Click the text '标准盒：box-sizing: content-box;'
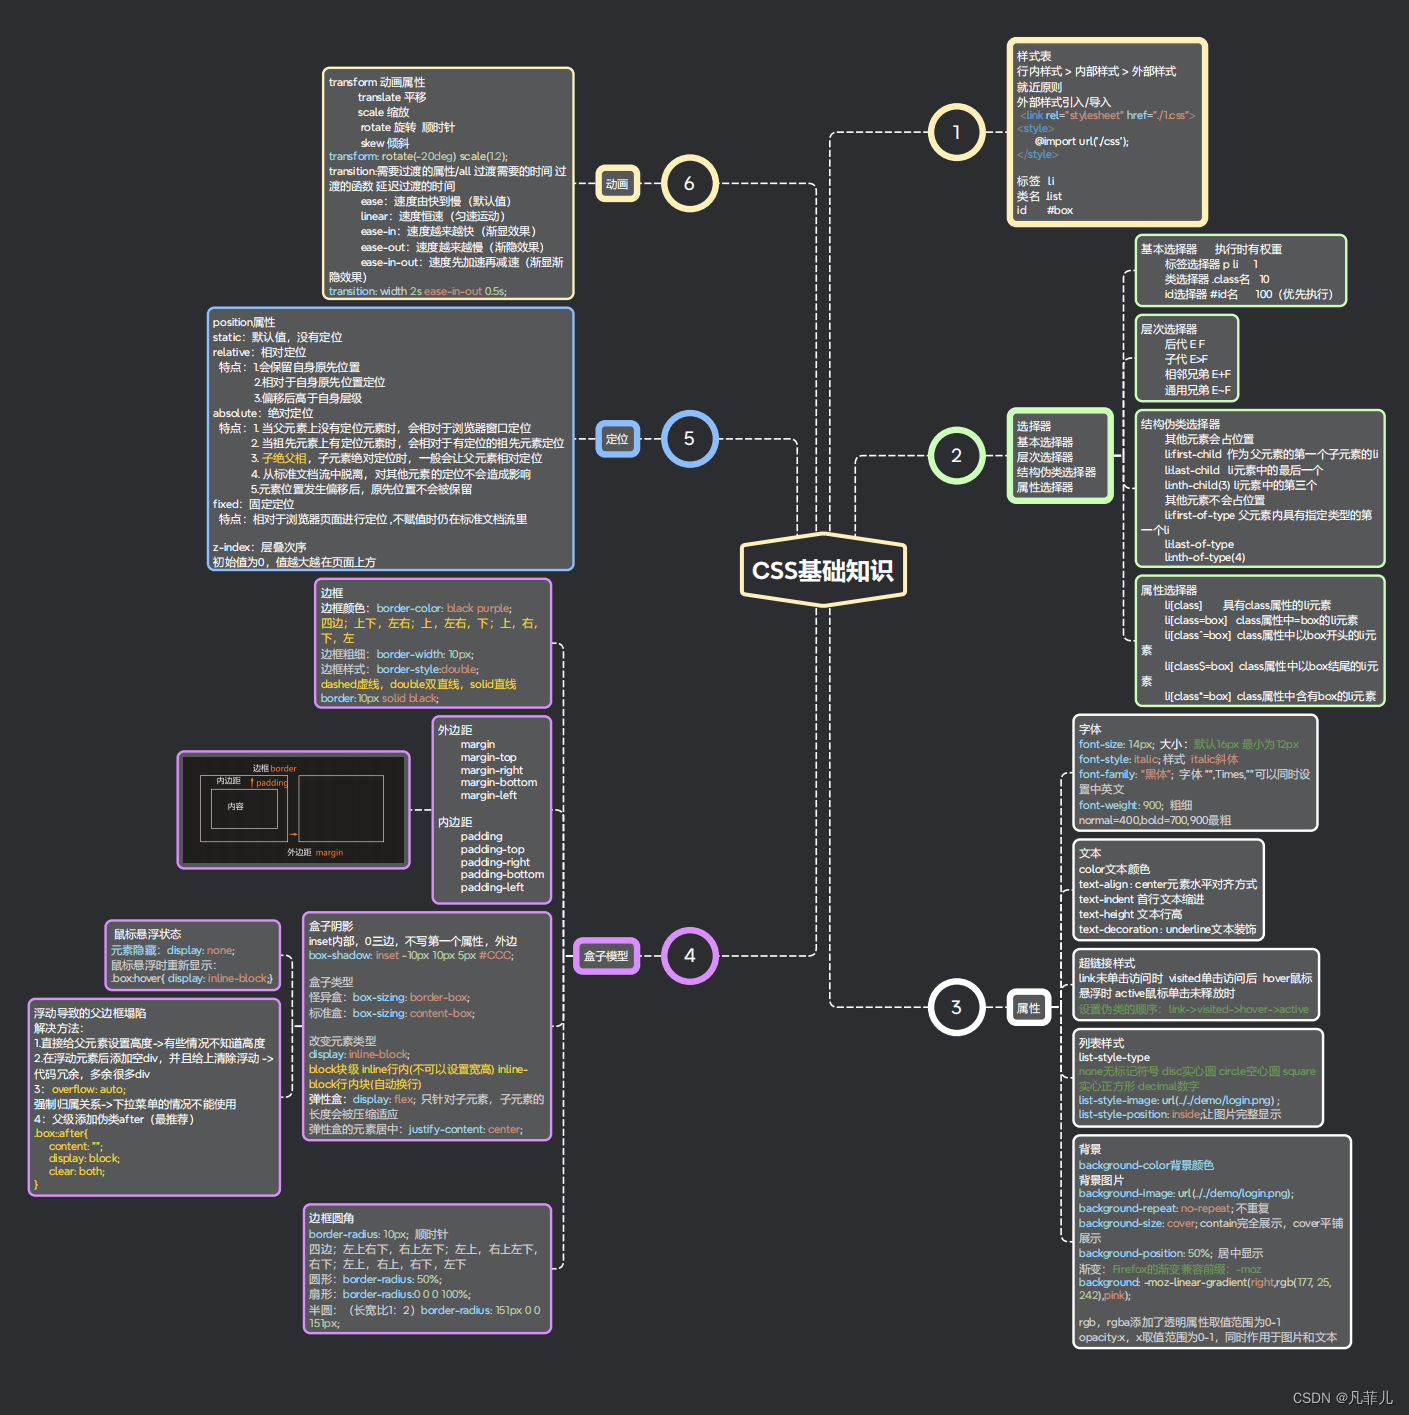 [x=392, y=1013]
